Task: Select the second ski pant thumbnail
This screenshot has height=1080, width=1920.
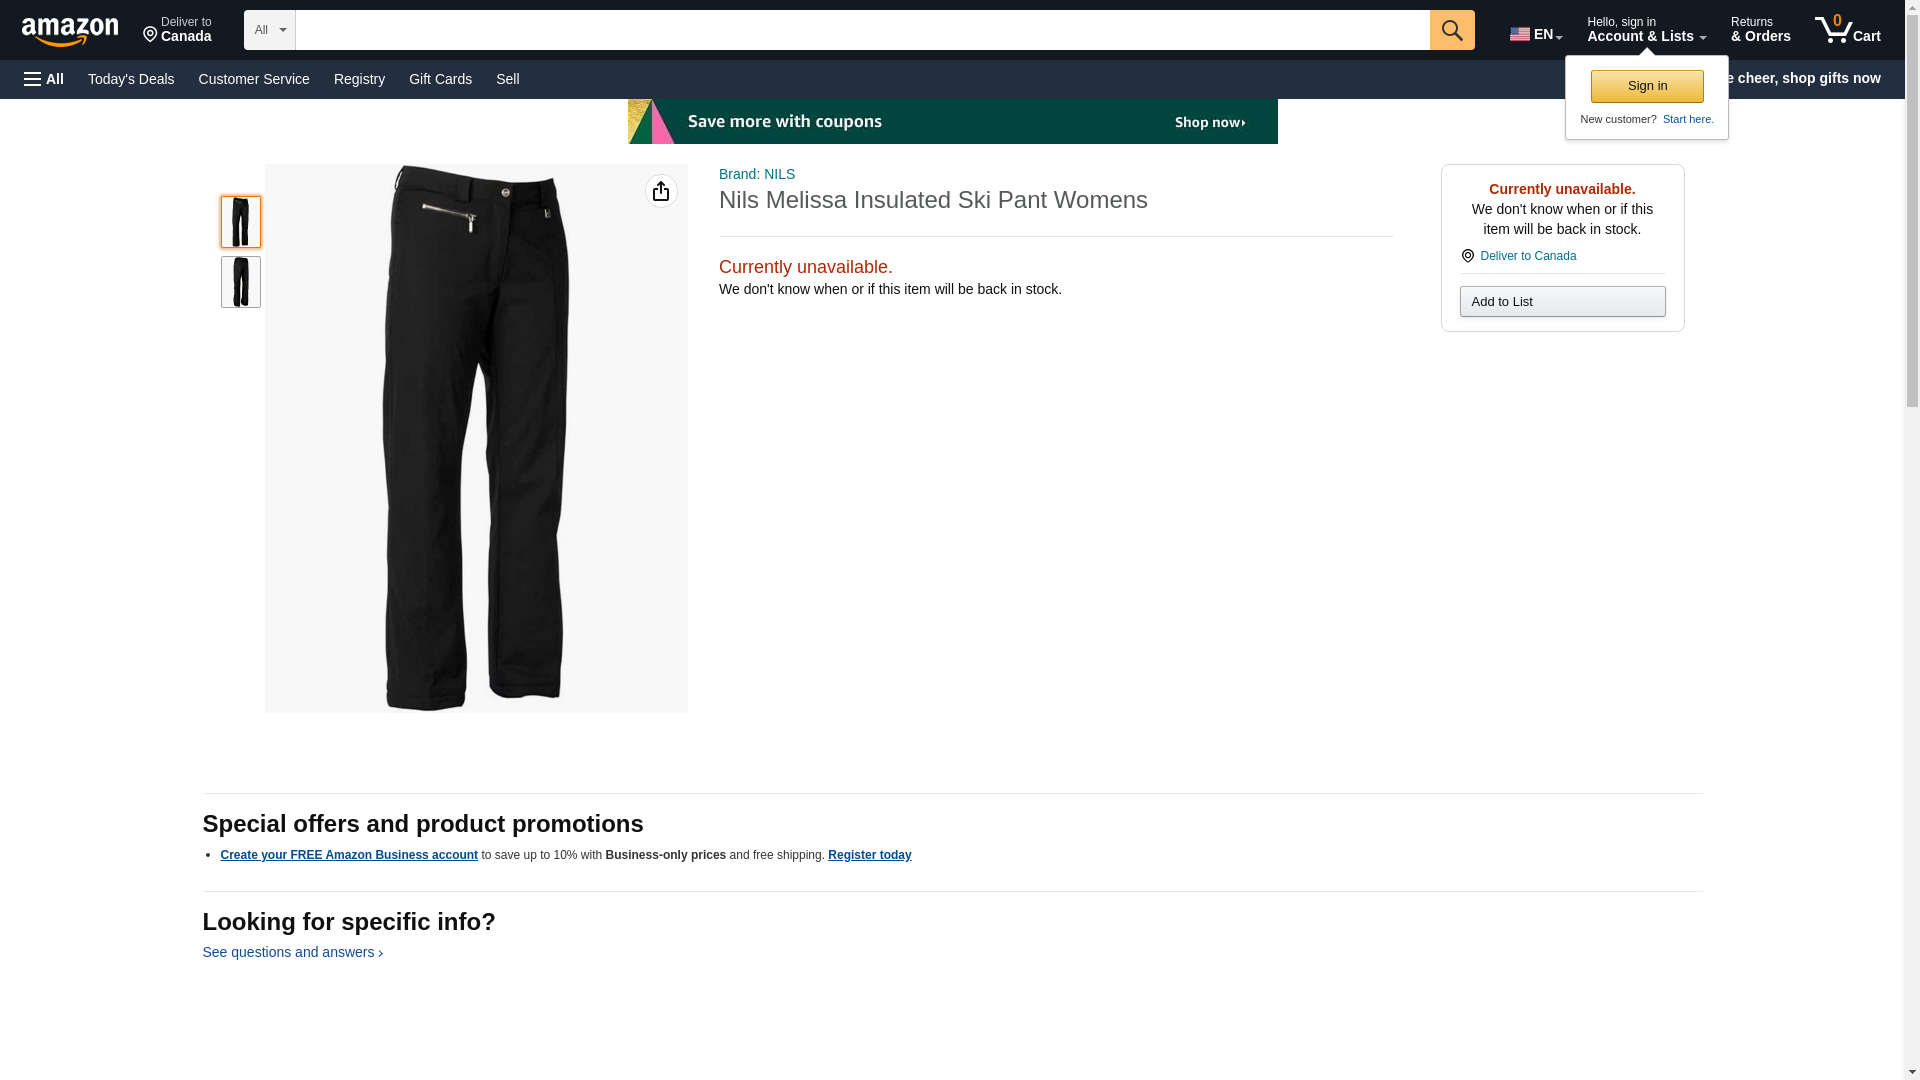Action: pos(241,282)
